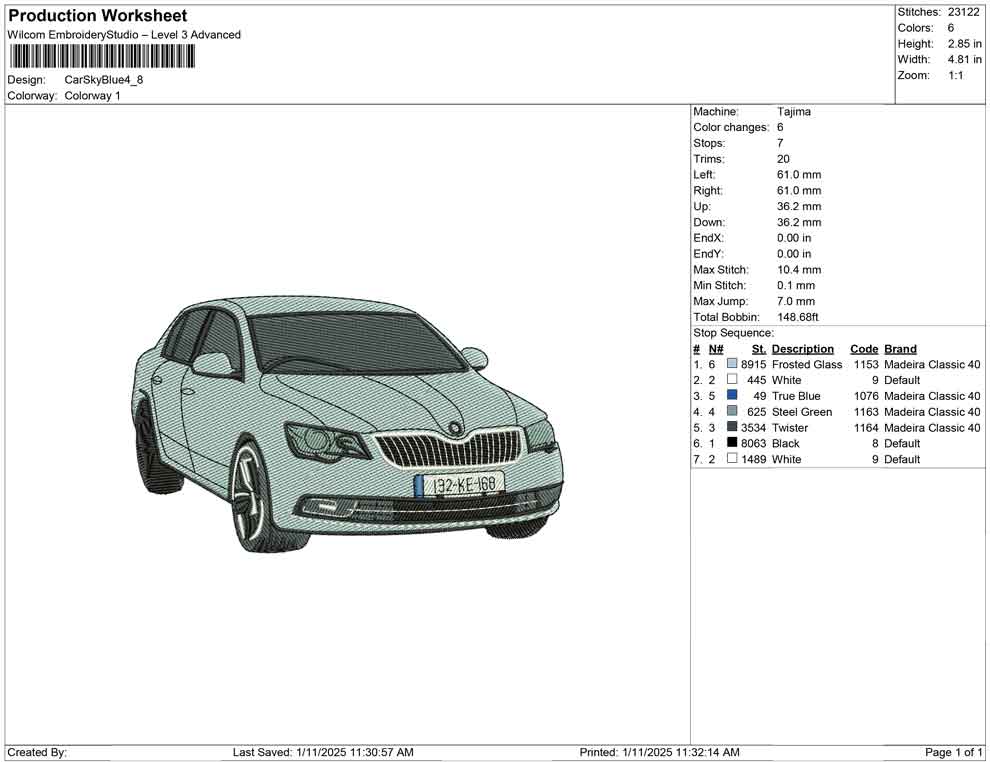Click the Brand column header
The image size is (990, 762).
[900, 349]
